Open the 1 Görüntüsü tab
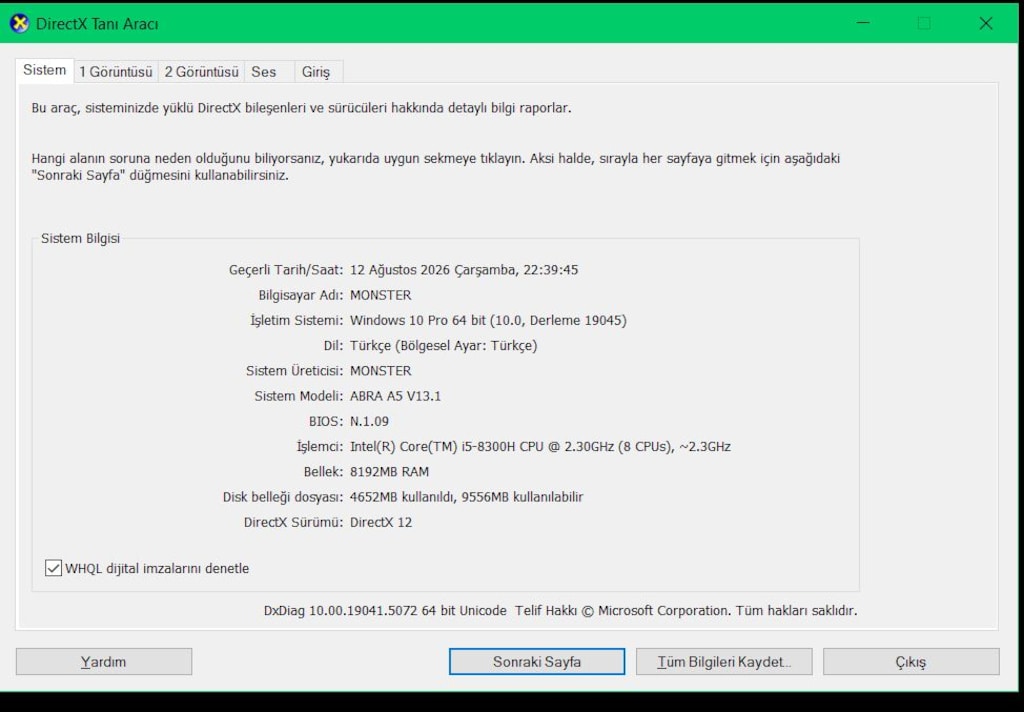The image size is (1024, 712). coord(116,72)
